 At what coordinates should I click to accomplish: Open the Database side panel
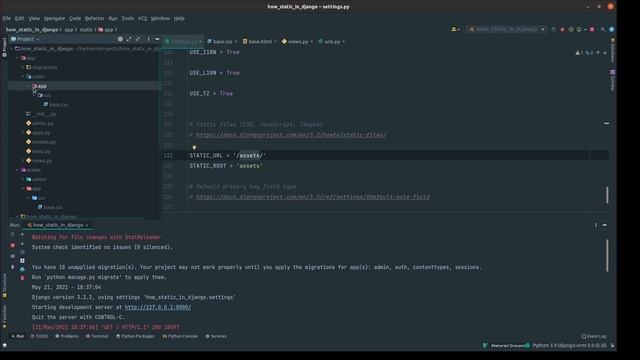[613, 50]
